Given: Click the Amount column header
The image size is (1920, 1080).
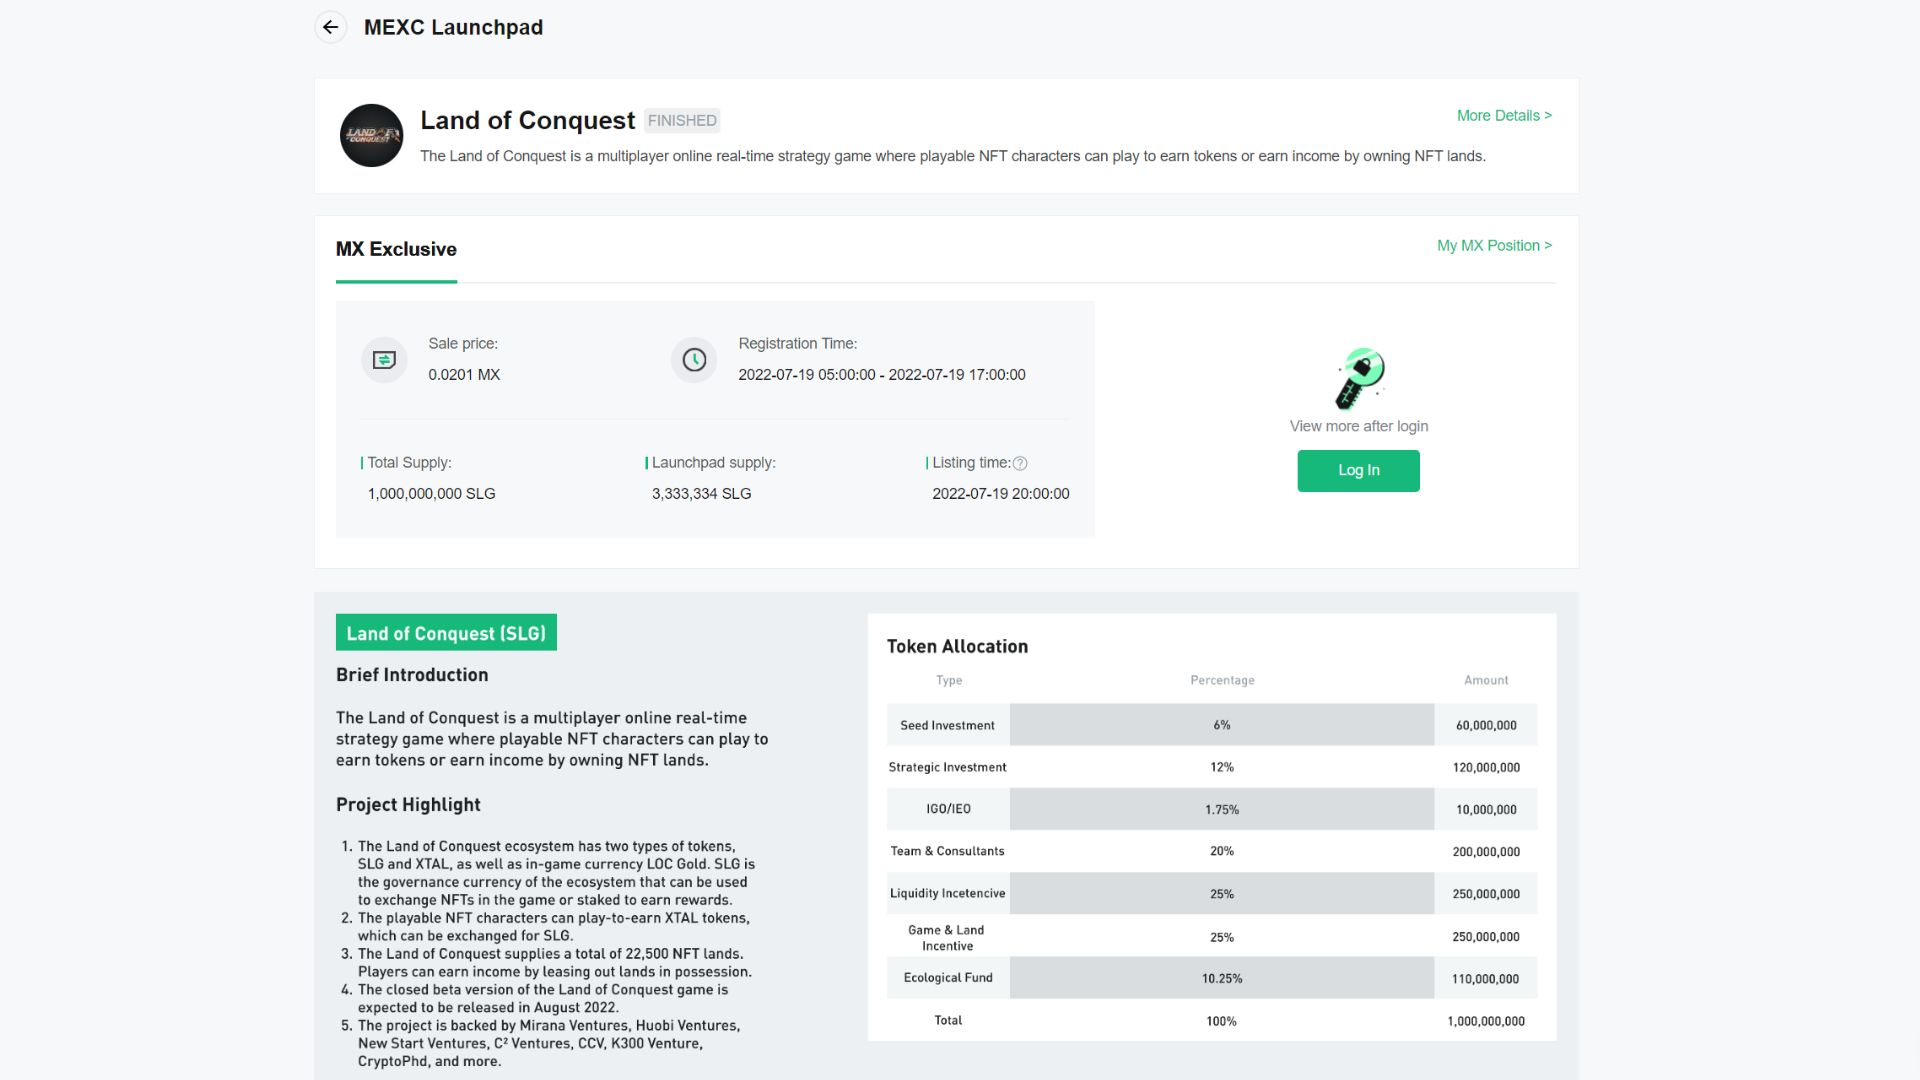Looking at the screenshot, I should 1486,680.
